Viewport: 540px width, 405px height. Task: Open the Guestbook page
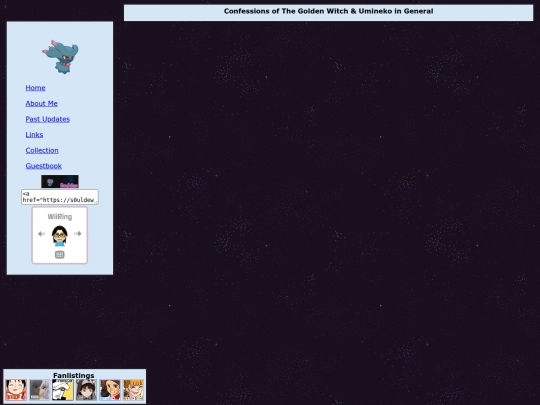pos(44,166)
